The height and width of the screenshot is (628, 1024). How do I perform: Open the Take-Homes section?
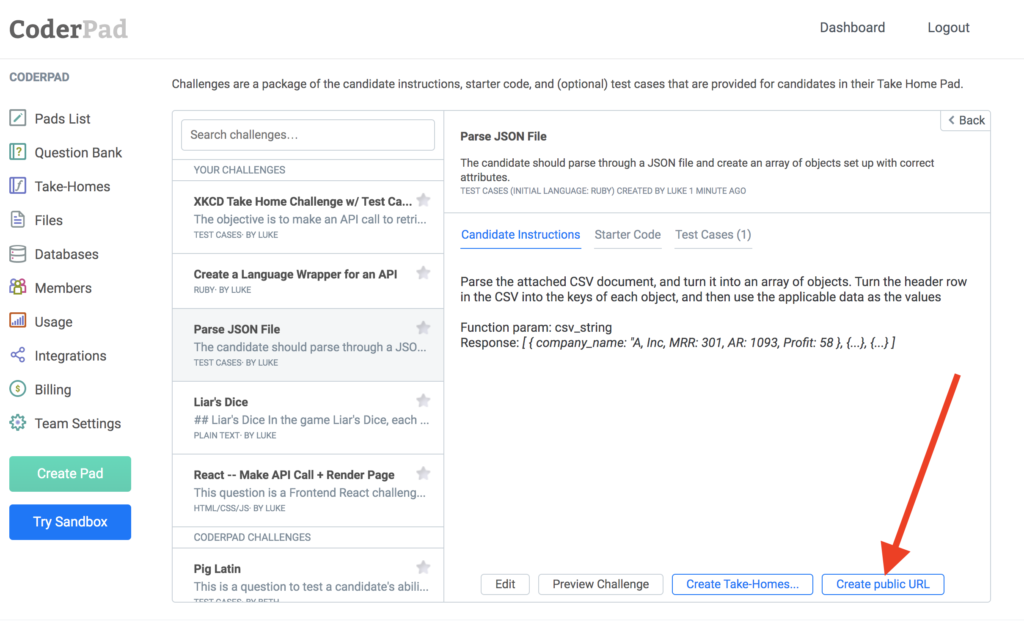click(x=72, y=187)
